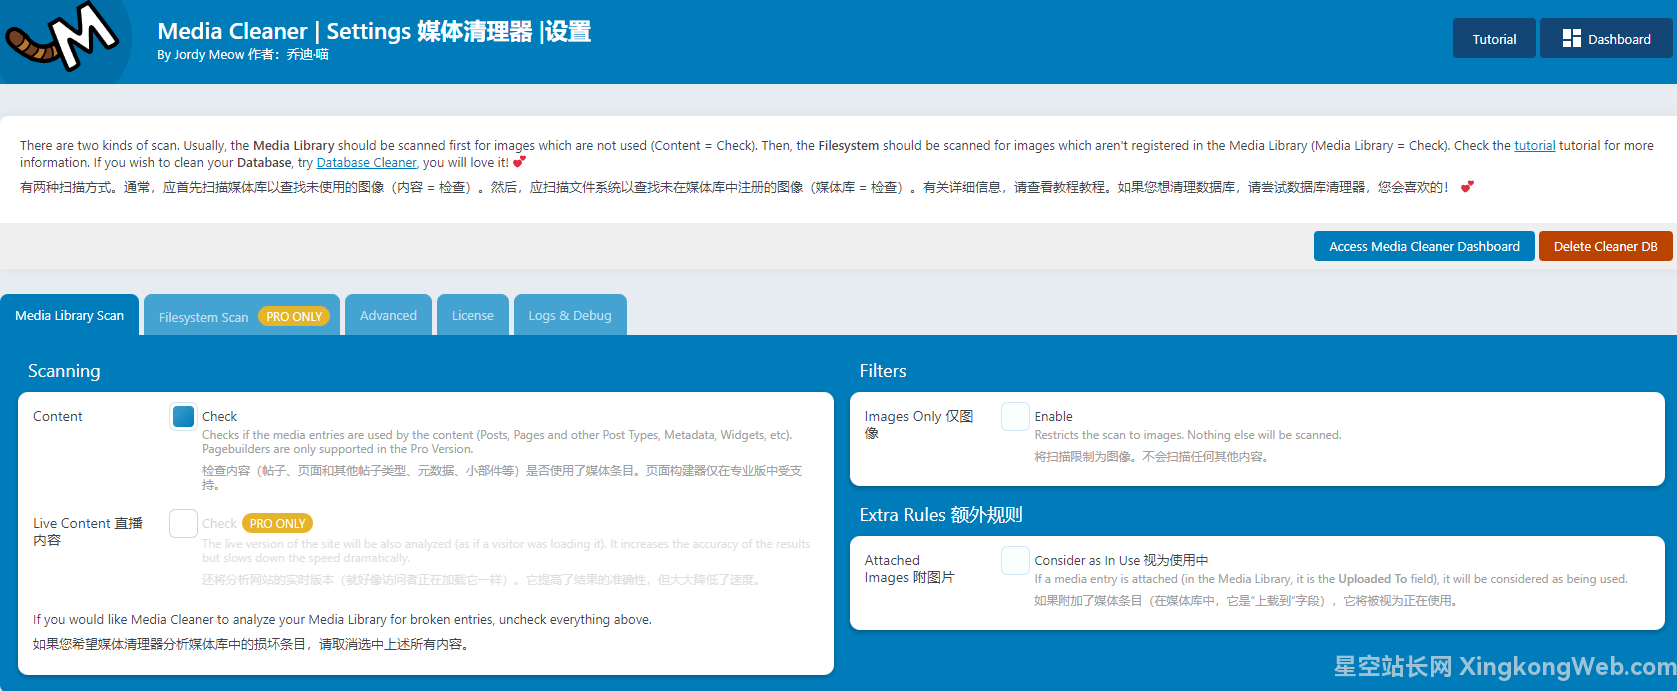Click the Images Only setting label

click(x=919, y=424)
